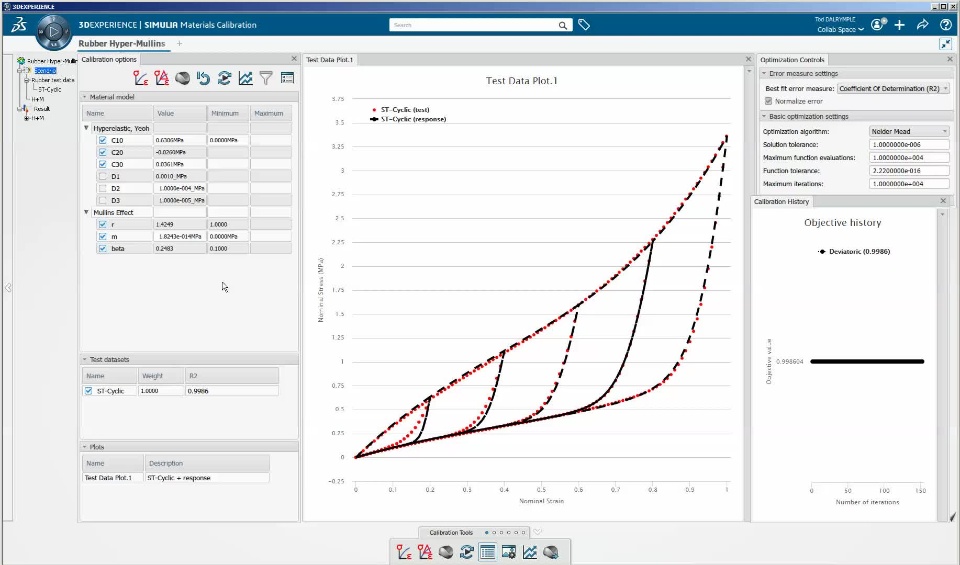Uncheck the beta parameter checkbox

[x=102, y=249]
